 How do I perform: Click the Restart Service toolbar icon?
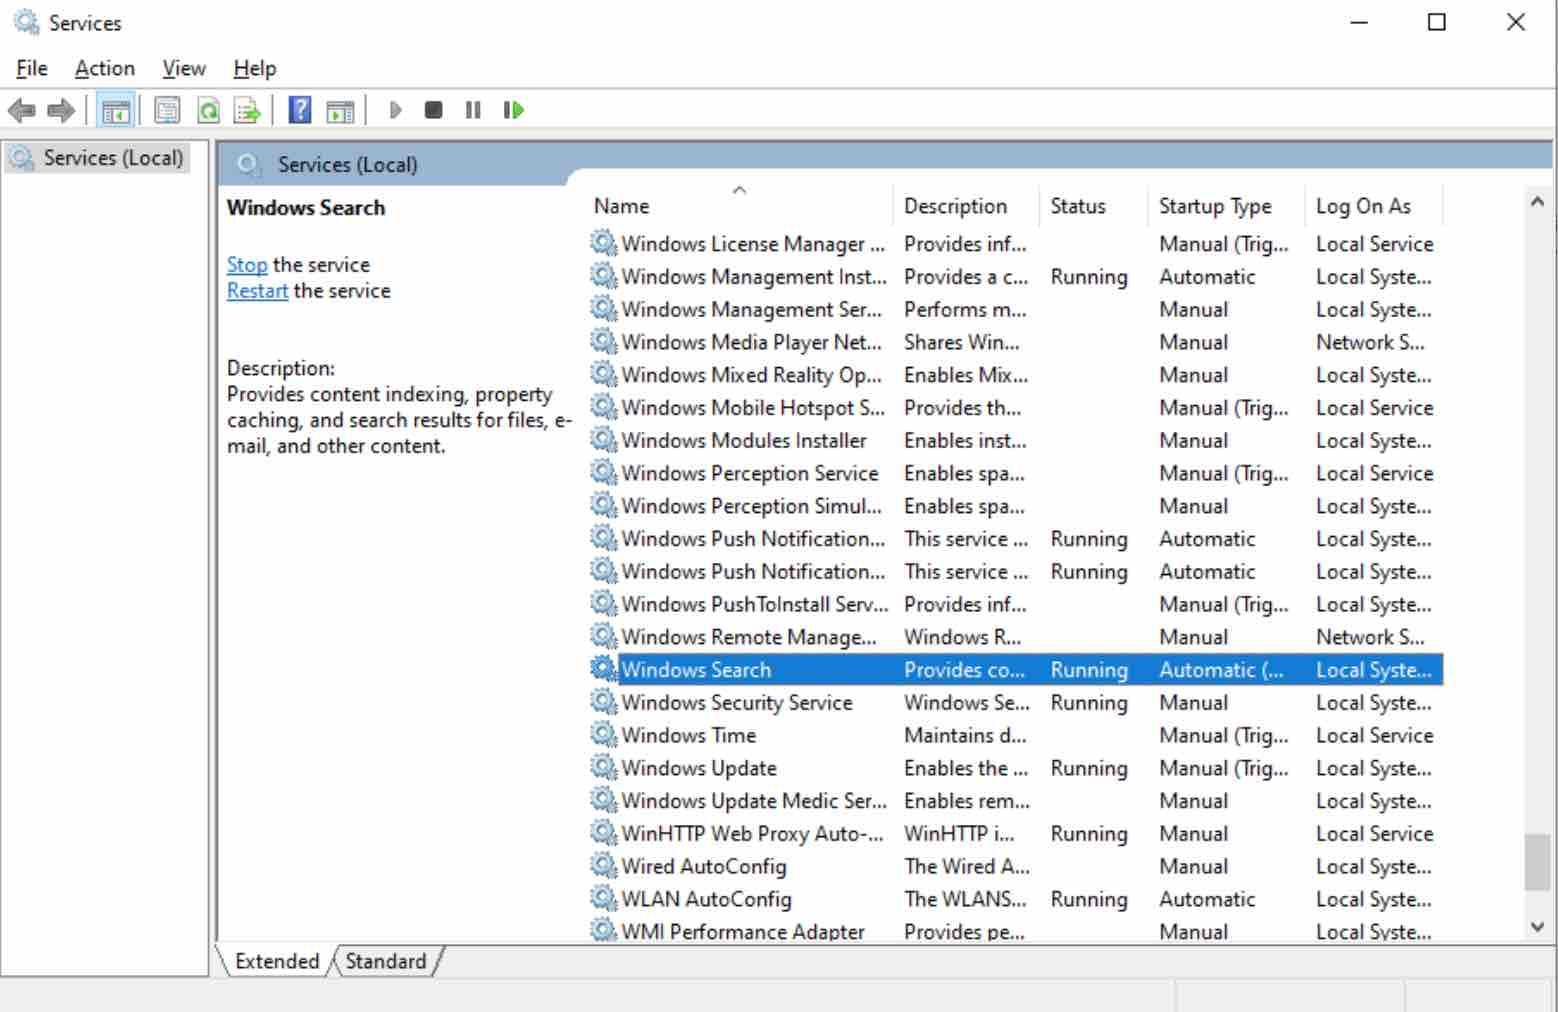point(514,110)
